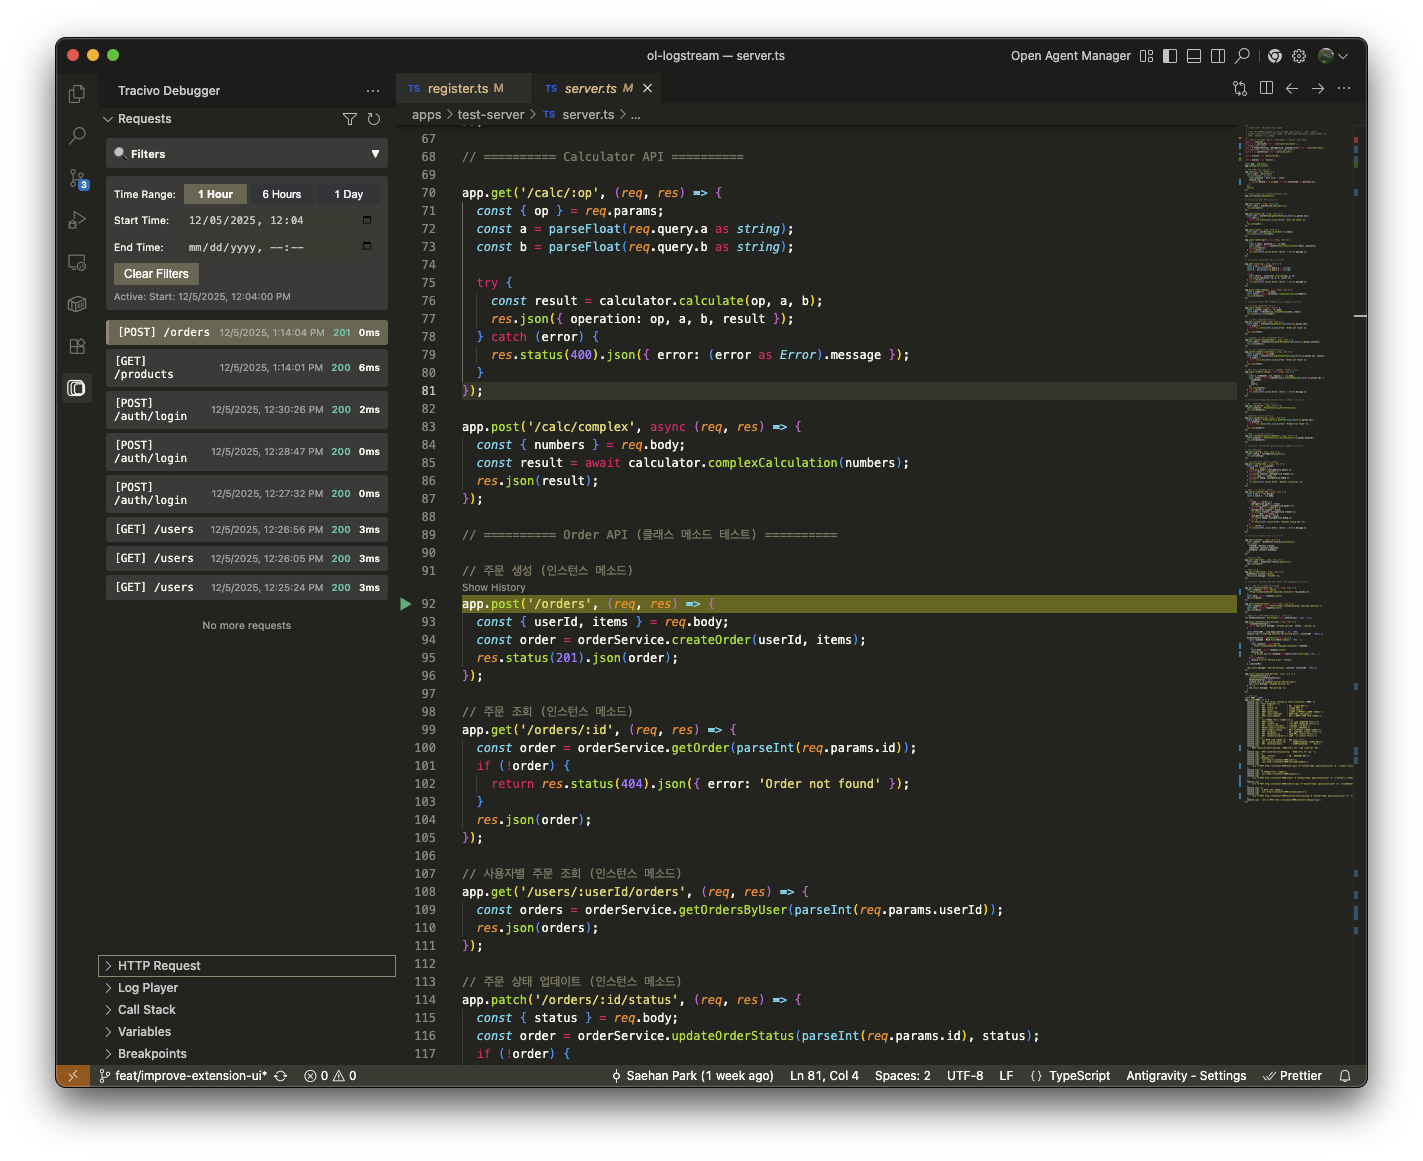Split the editor to the right
The image size is (1423, 1161).
[x=1266, y=88]
